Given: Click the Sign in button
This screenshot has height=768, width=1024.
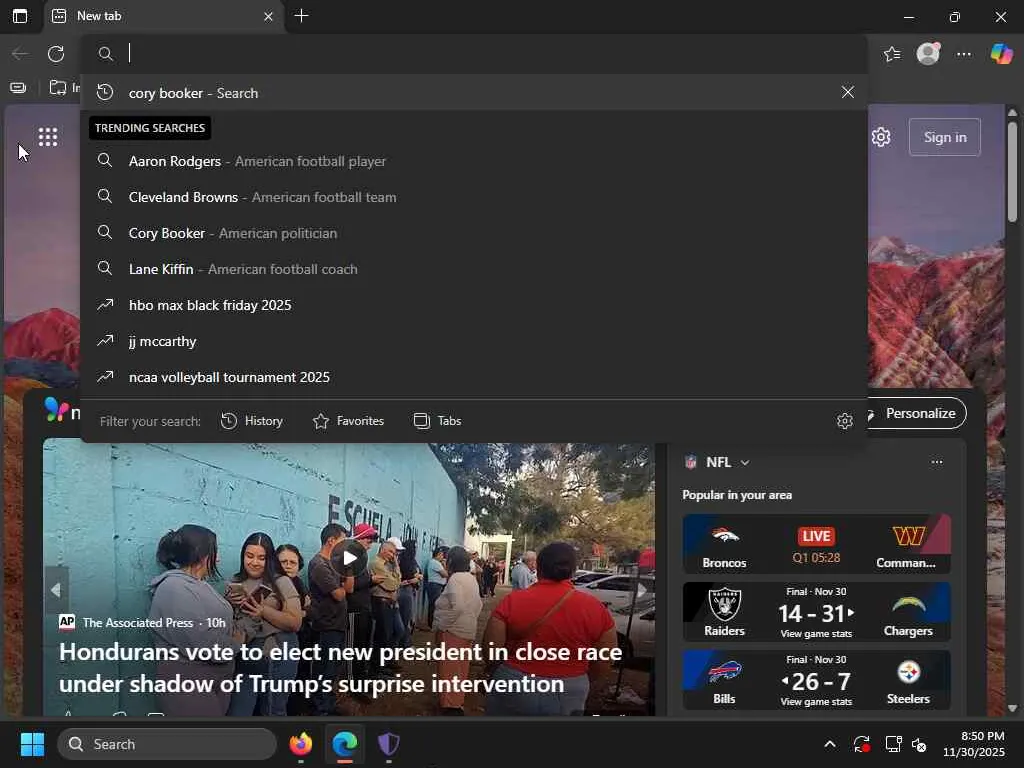Looking at the screenshot, I should [x=944, y=137].
